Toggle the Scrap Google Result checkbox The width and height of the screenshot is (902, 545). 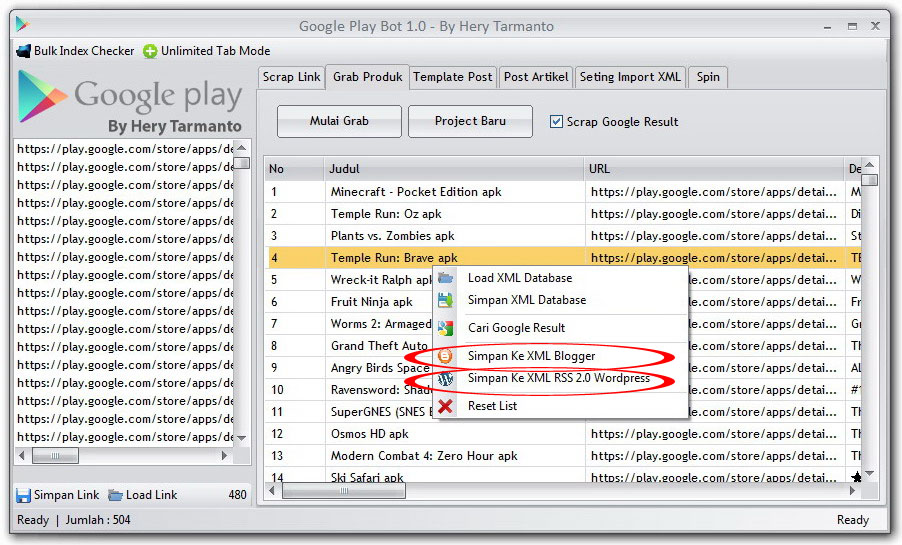point(556,121)
